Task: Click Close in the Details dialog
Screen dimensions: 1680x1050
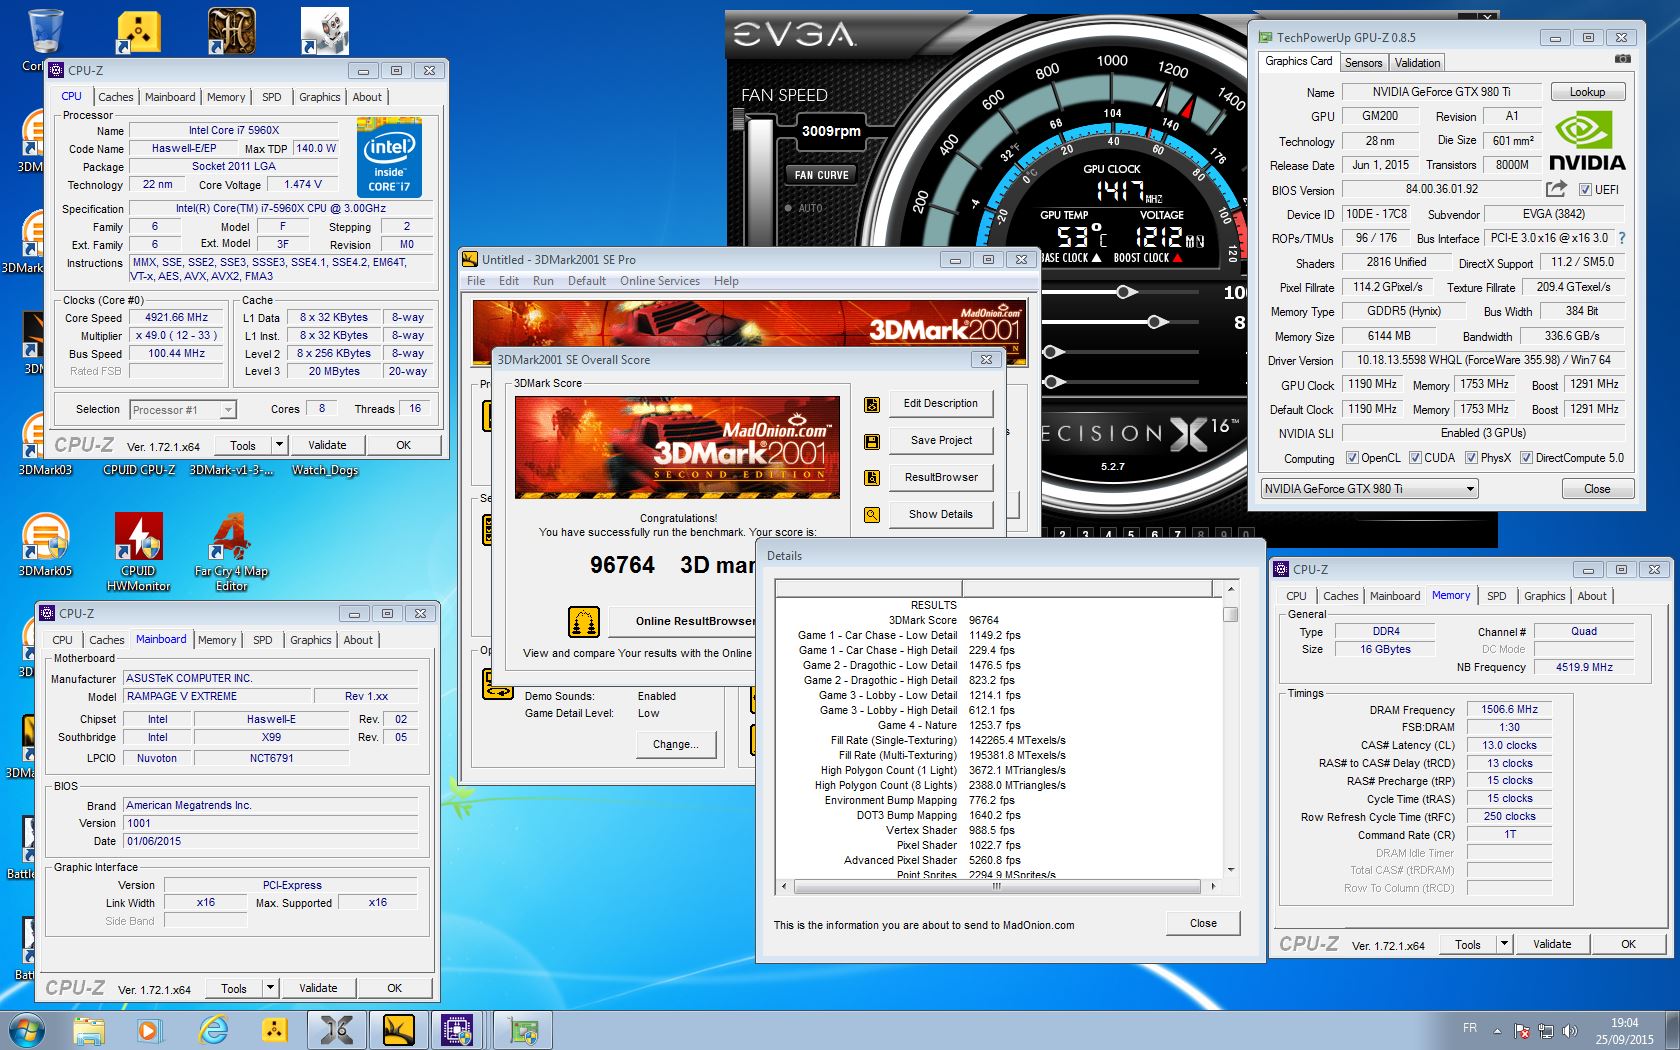Action: [1203, 923]
